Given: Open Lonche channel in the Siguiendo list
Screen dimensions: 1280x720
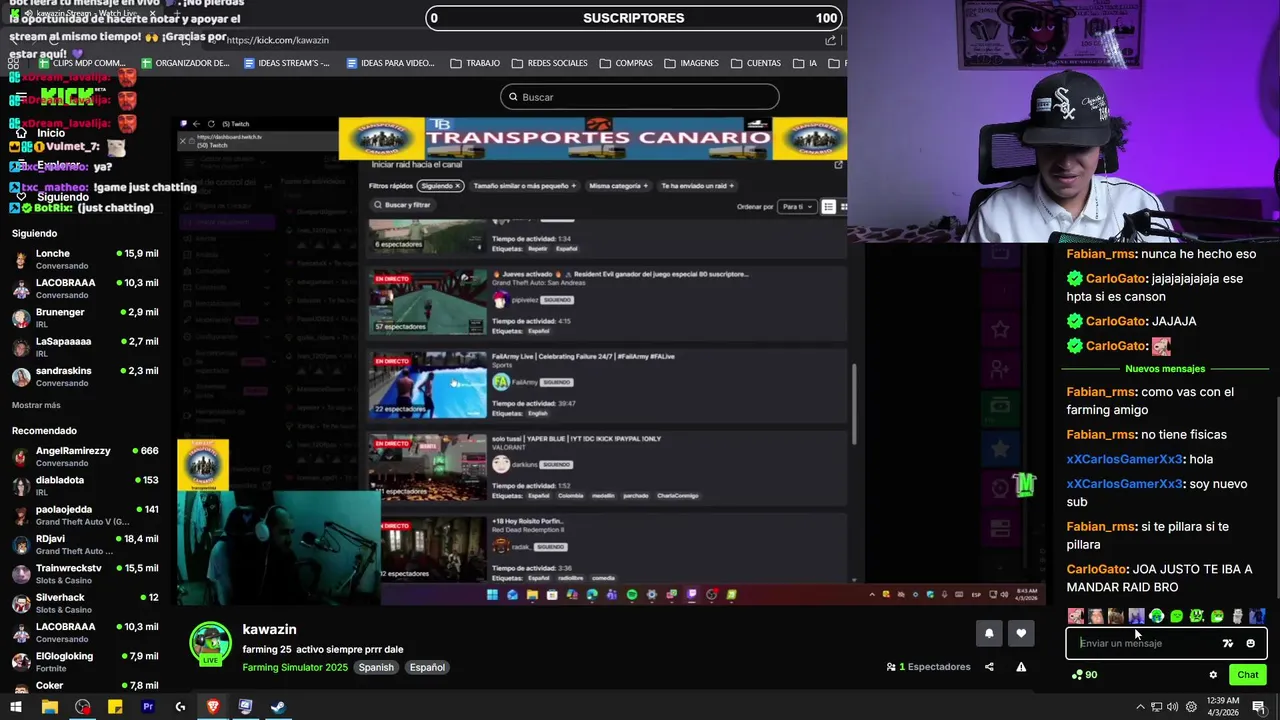Looking at the screenshot, I should [84, 259].
